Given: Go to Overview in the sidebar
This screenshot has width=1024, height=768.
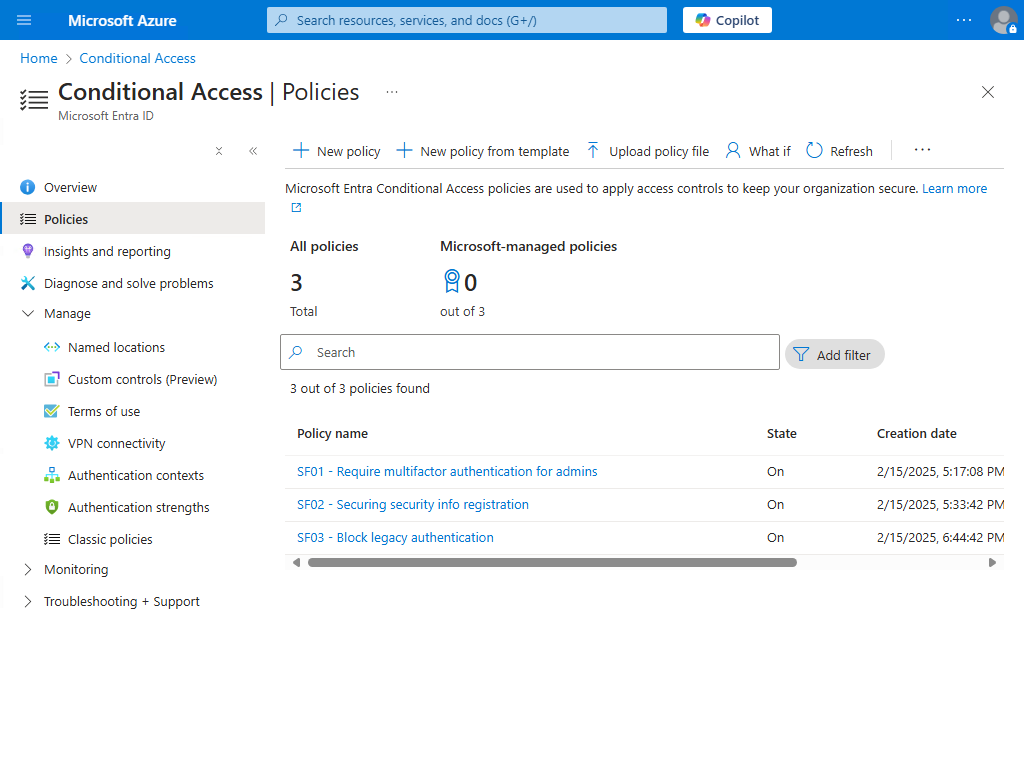Looking at the screenshot, I should (x=70, y=187).
